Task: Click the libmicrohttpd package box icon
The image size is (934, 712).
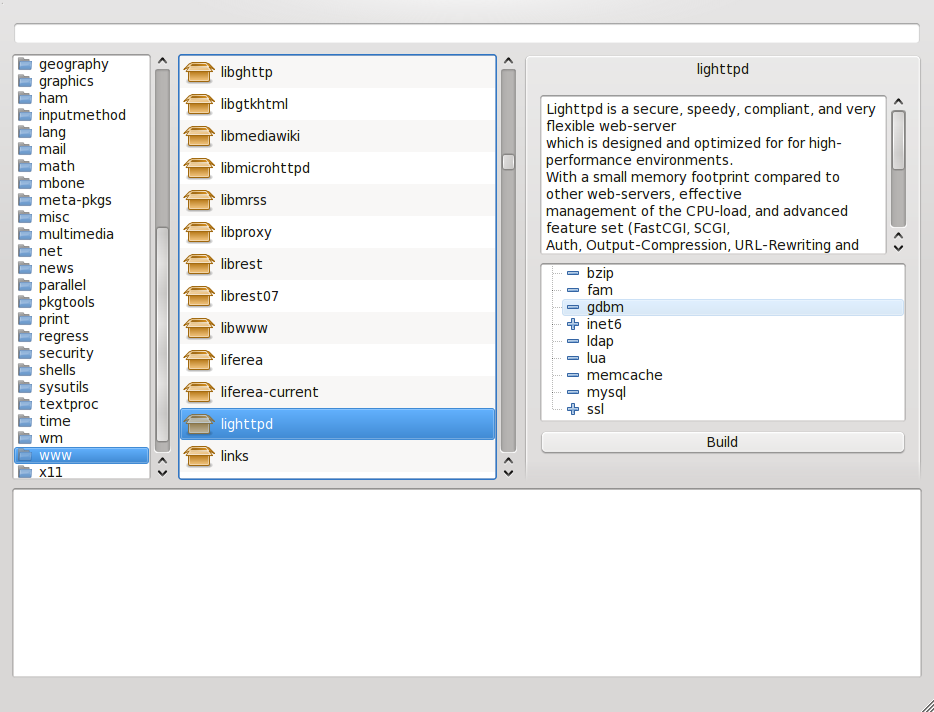Action: click(199, 168)
